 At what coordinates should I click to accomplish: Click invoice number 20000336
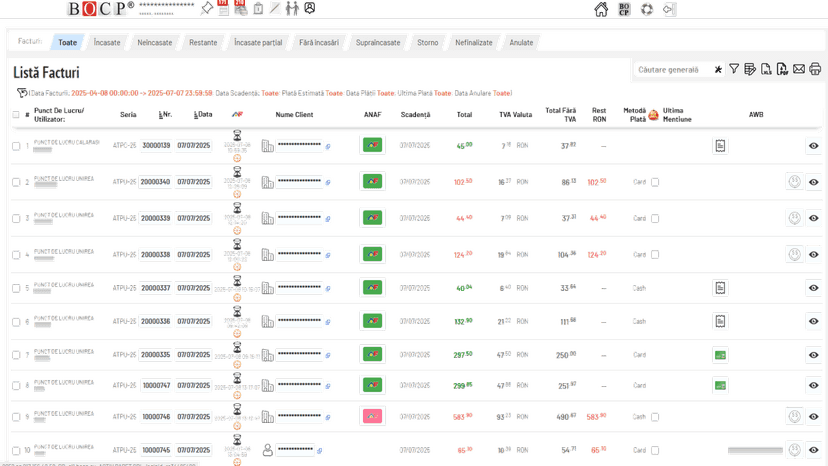point(156,321)
